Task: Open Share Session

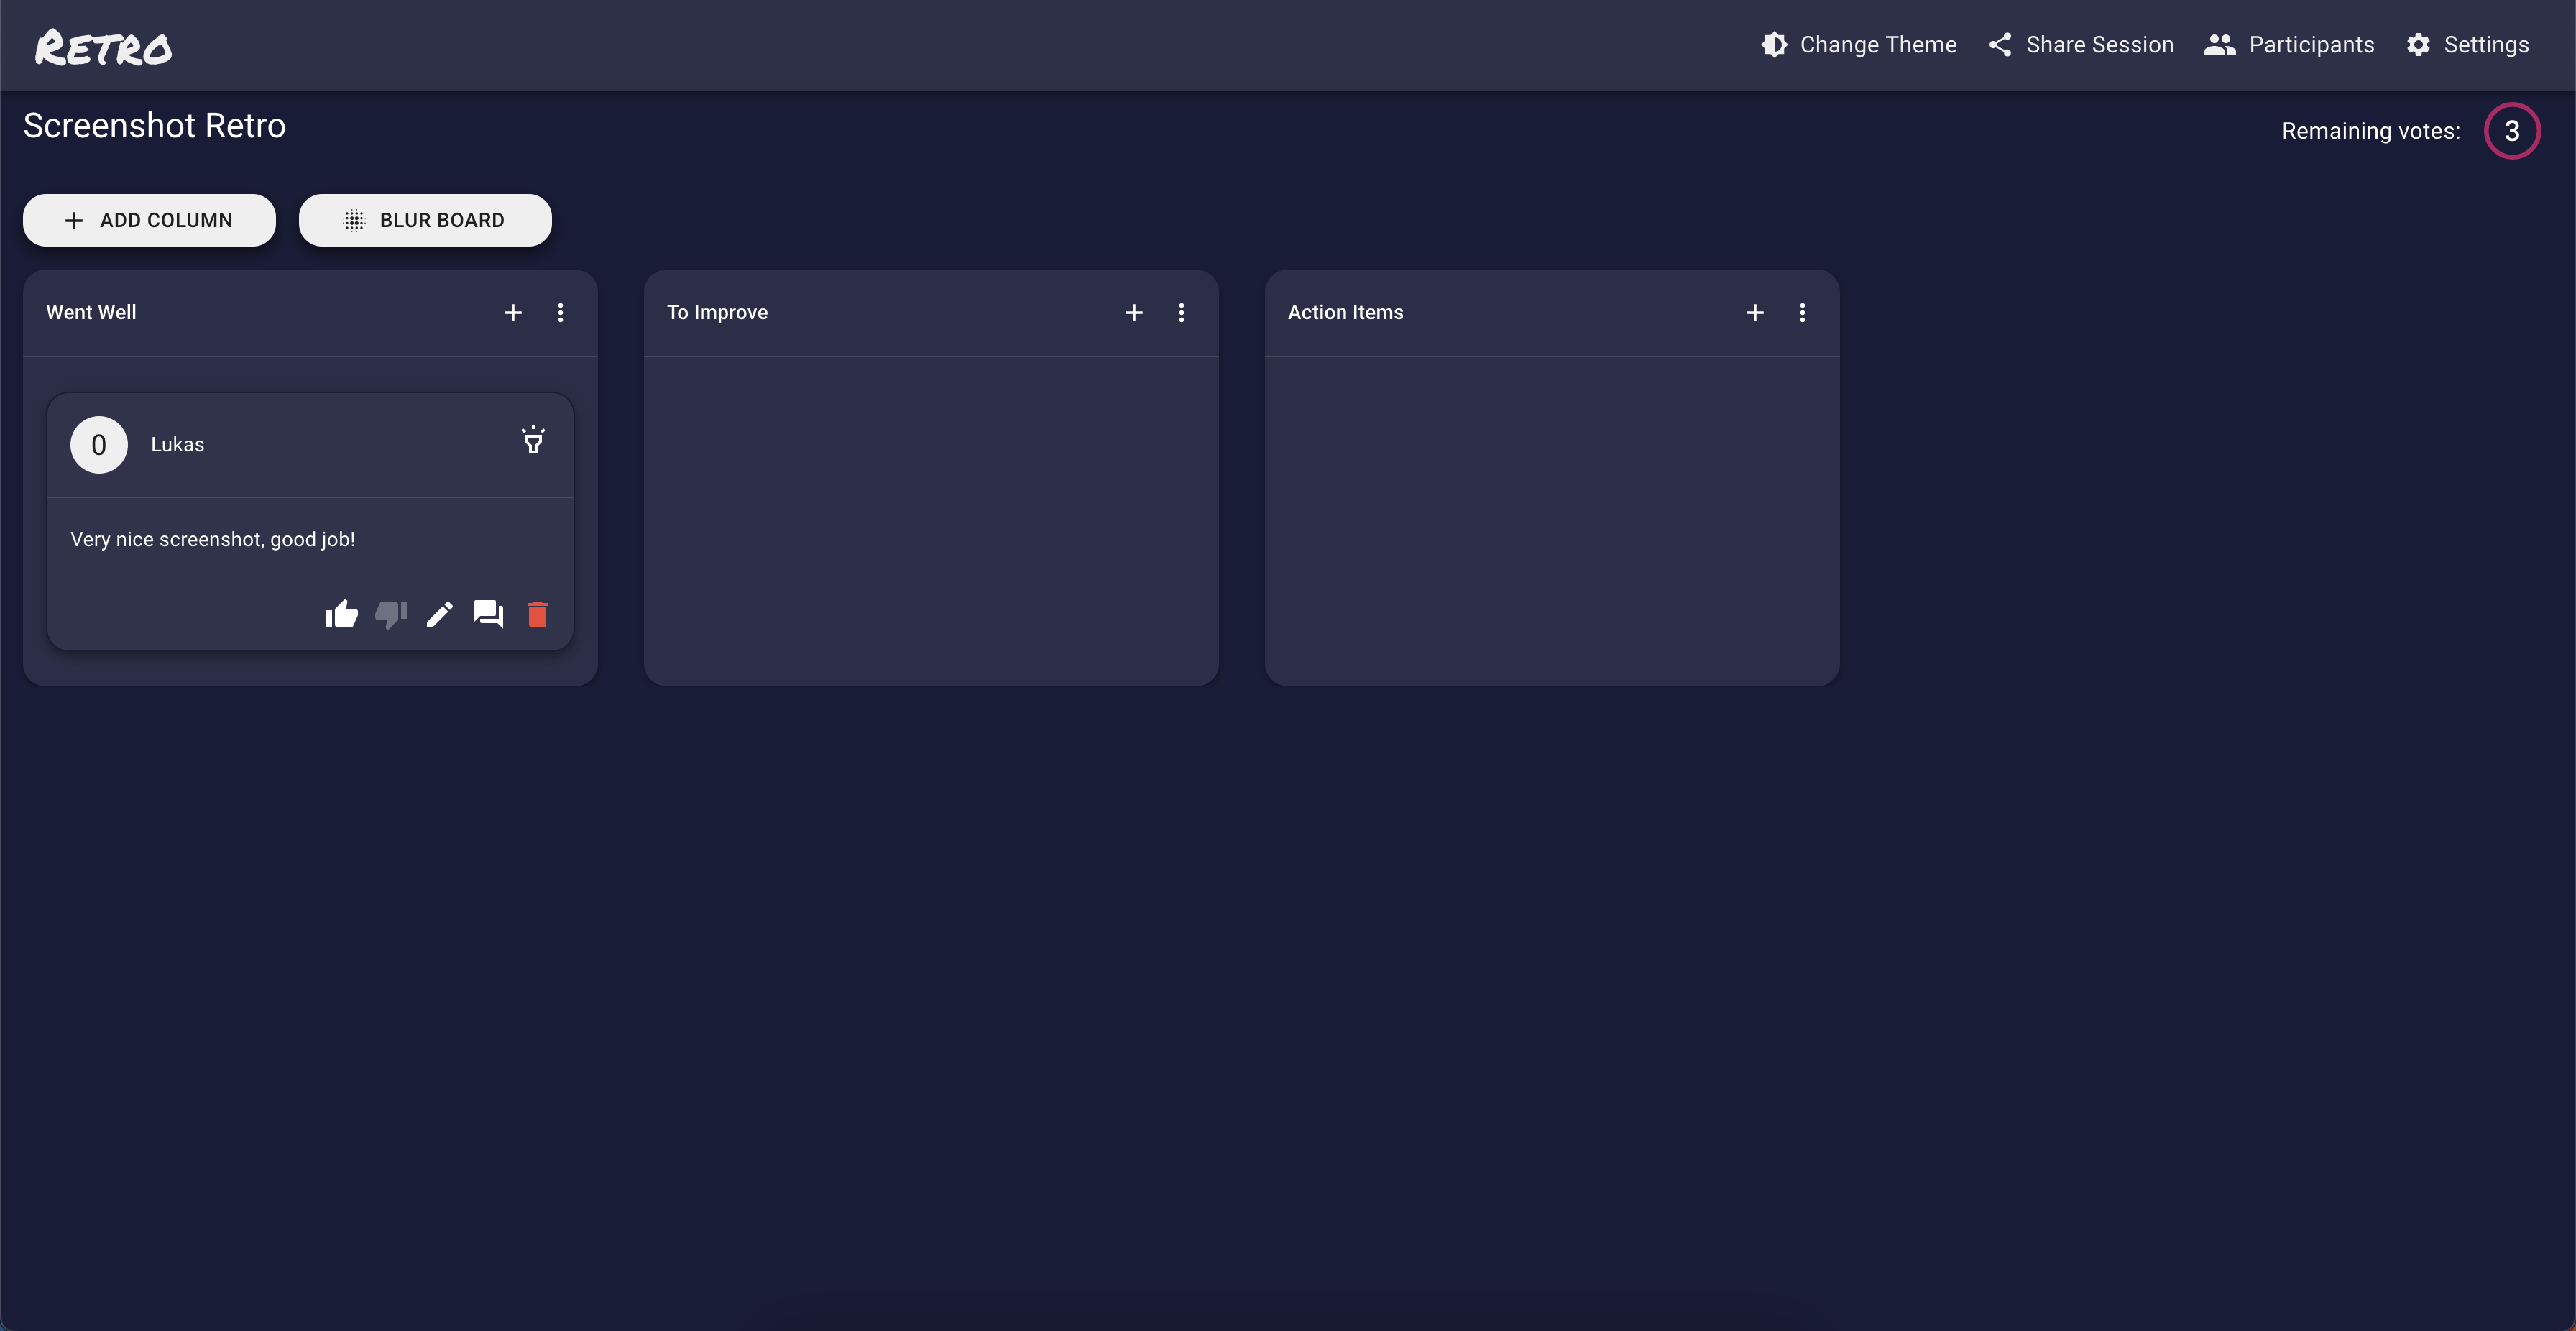Action: click(x=2081, y=45)
